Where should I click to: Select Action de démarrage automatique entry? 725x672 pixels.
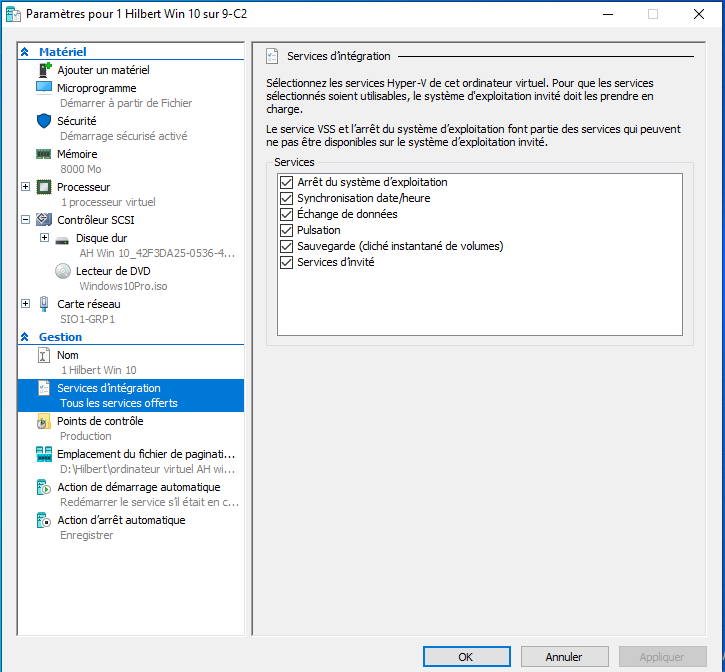(x=138, y=487)
